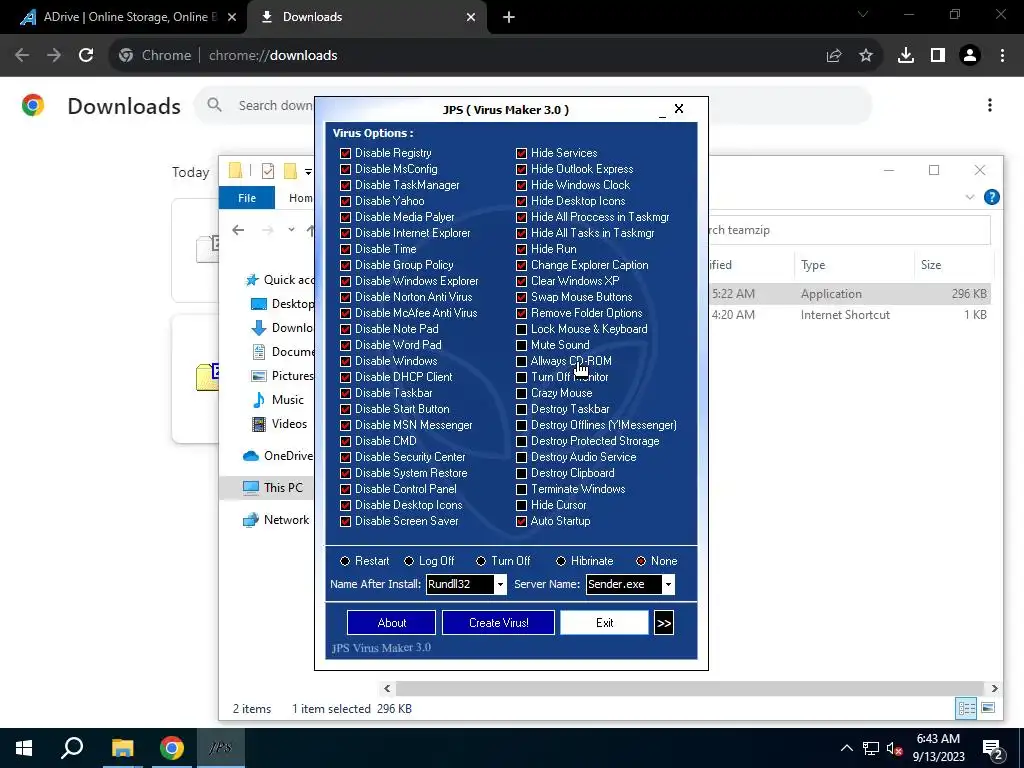Viewport: 1024px width, 768px height.
Task: Switch to the Home ribbon tab
Action: point(300,198)
